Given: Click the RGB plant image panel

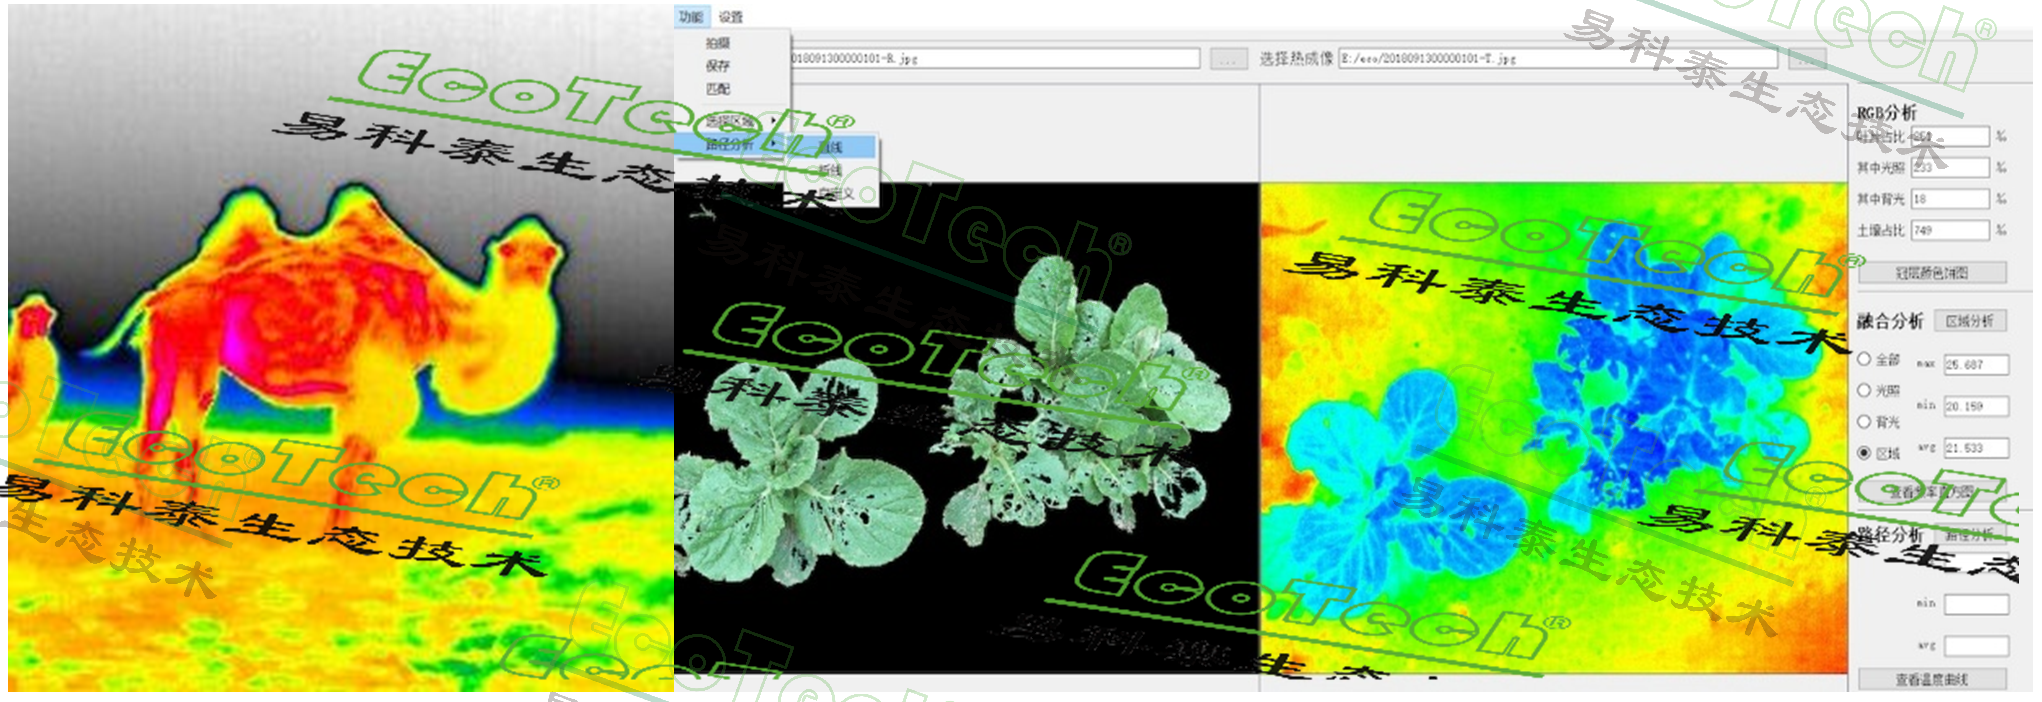Looking at the screenshot, I should (966, 428).
